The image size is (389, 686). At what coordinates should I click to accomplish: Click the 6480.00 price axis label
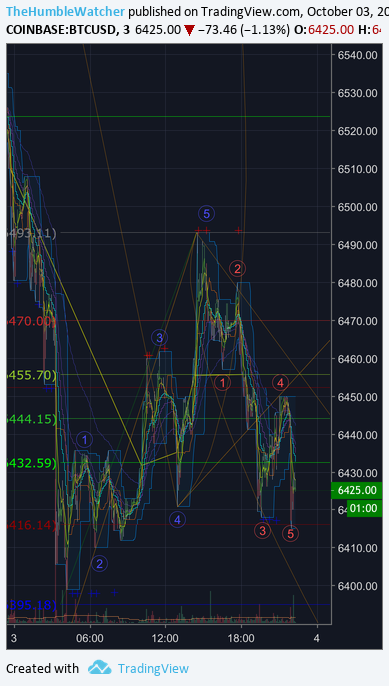pos(357,283)
